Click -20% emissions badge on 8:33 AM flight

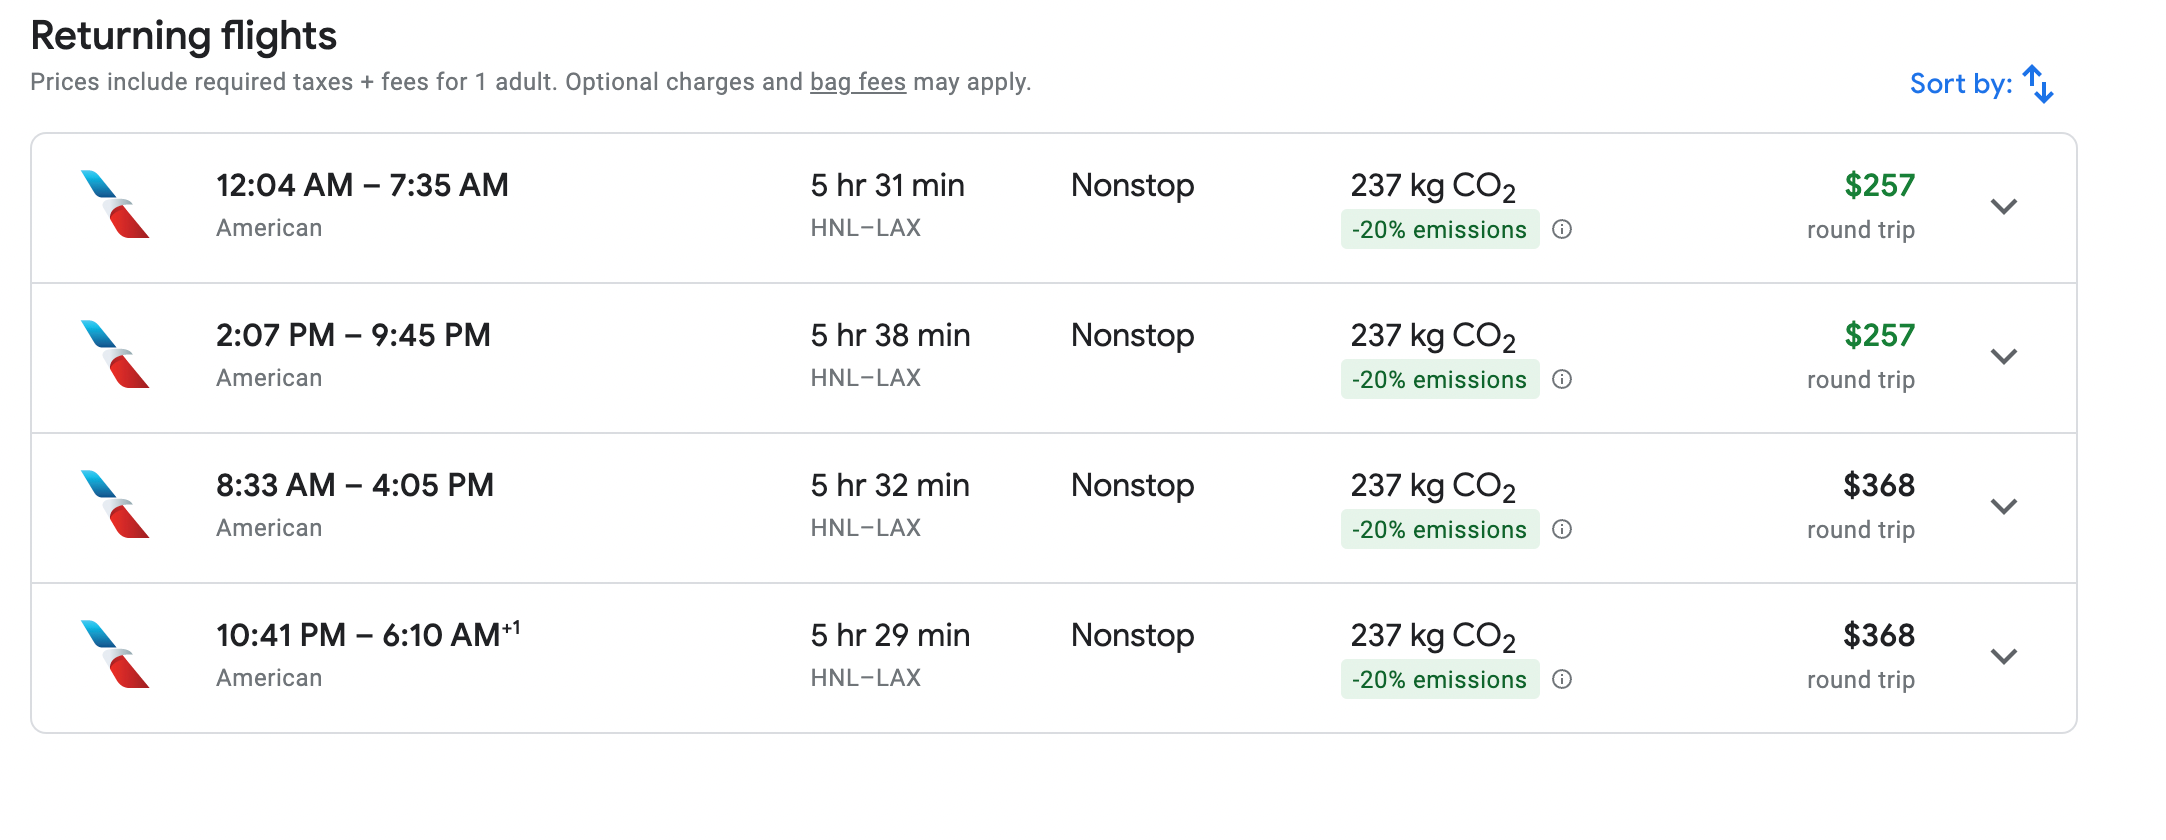(1439, 530)
